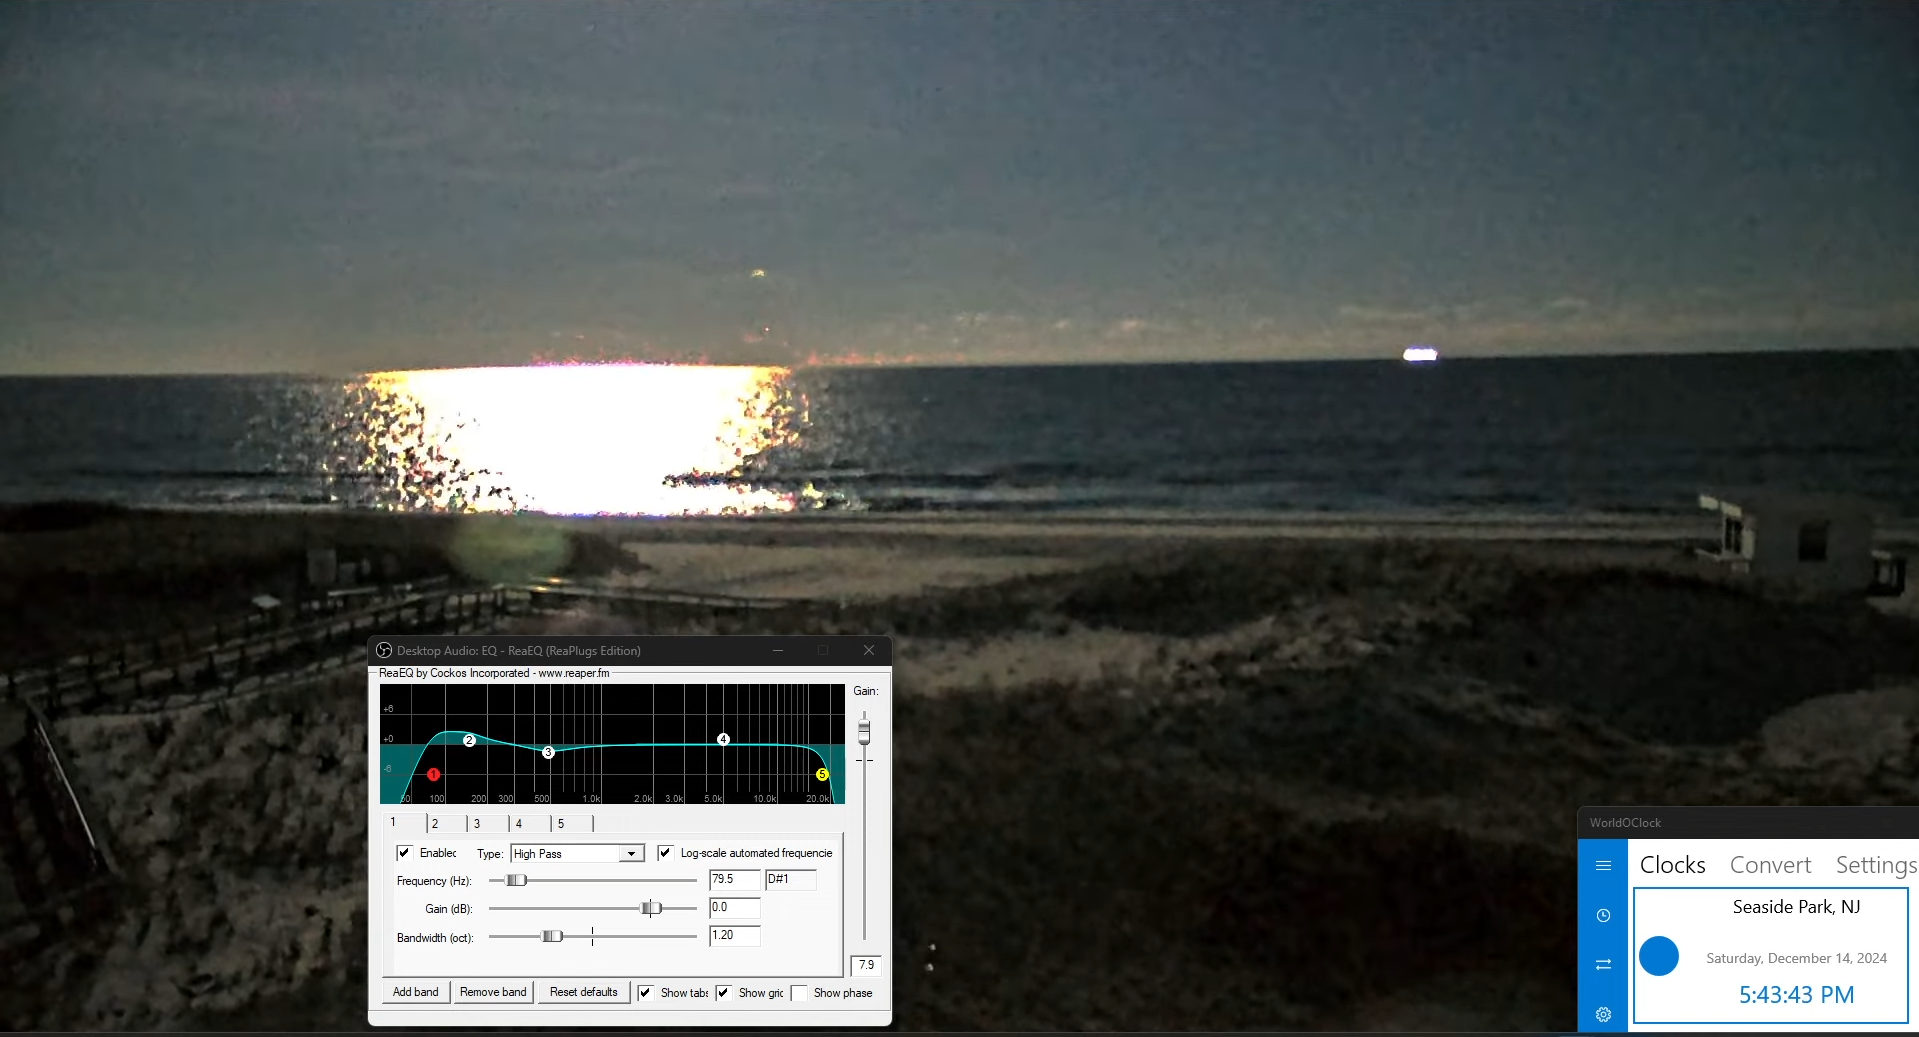1919x1037 pixels.
Task: Select yellow band 5 node on graph
Action: click(822, 774)
